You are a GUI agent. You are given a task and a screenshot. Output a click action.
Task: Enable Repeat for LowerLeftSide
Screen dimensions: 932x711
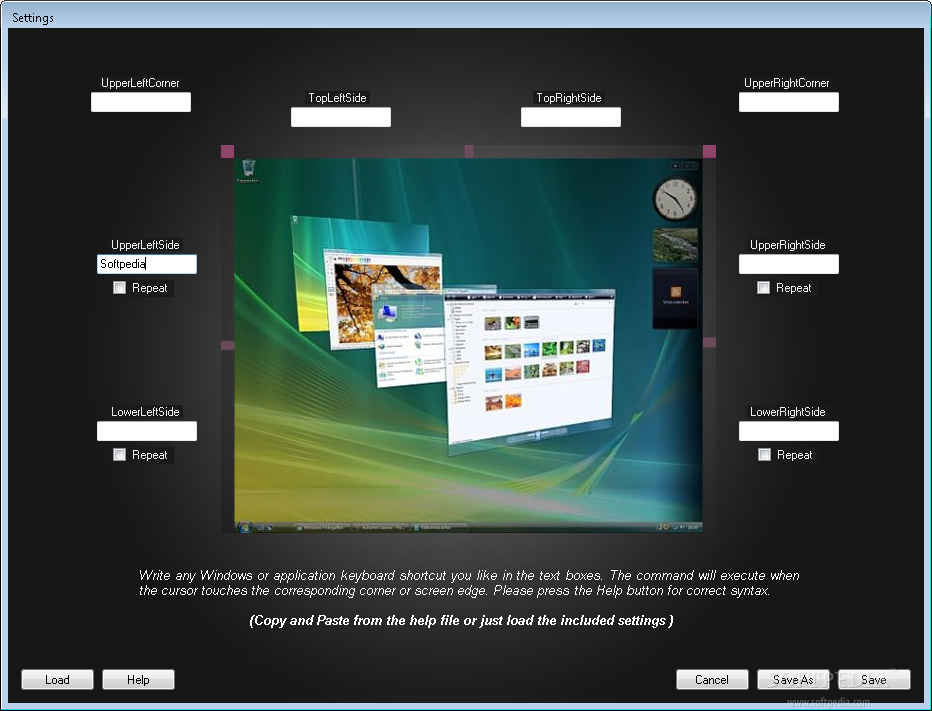coord(119,455)
